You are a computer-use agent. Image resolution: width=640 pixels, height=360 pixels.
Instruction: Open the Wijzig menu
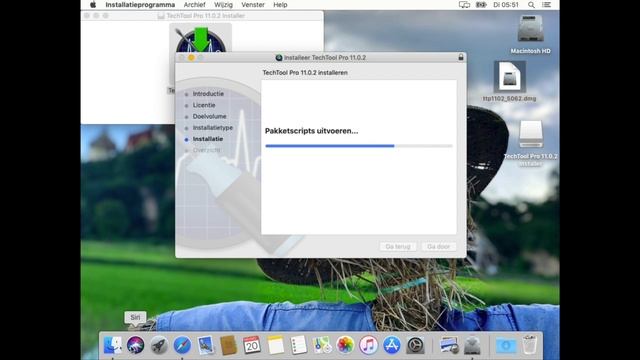pos(223,5)
